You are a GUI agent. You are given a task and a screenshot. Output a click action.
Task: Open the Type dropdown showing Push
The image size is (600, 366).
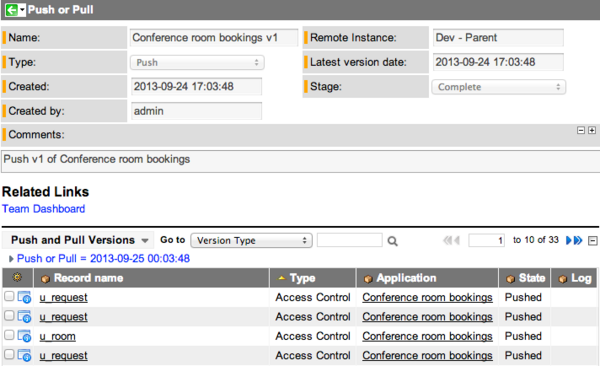(197, 62)
